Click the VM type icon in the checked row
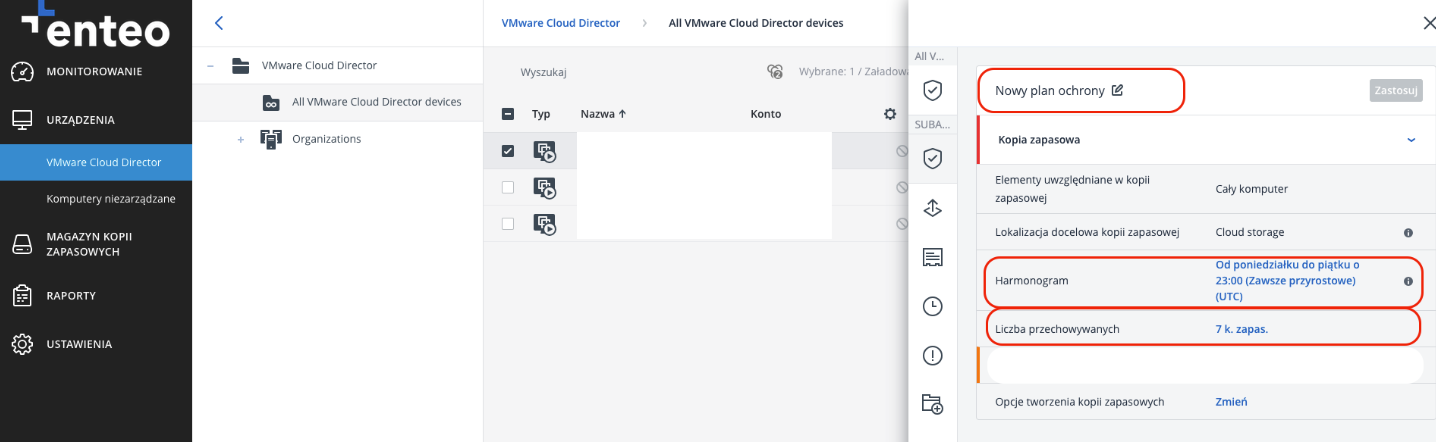Viewport: 1436px width, 442px height. 545,151
